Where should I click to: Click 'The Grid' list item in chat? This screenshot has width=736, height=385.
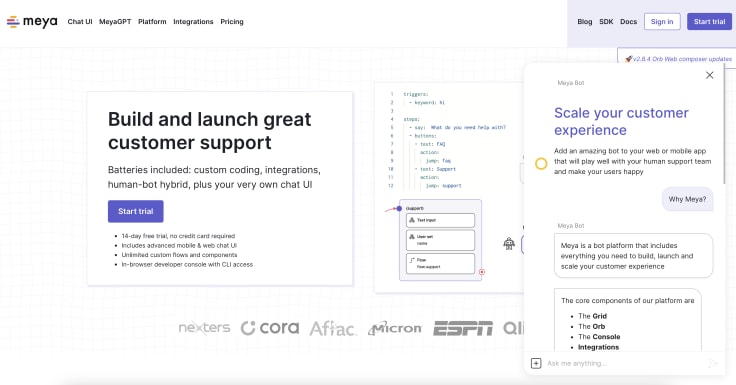(x=592, y=316)
